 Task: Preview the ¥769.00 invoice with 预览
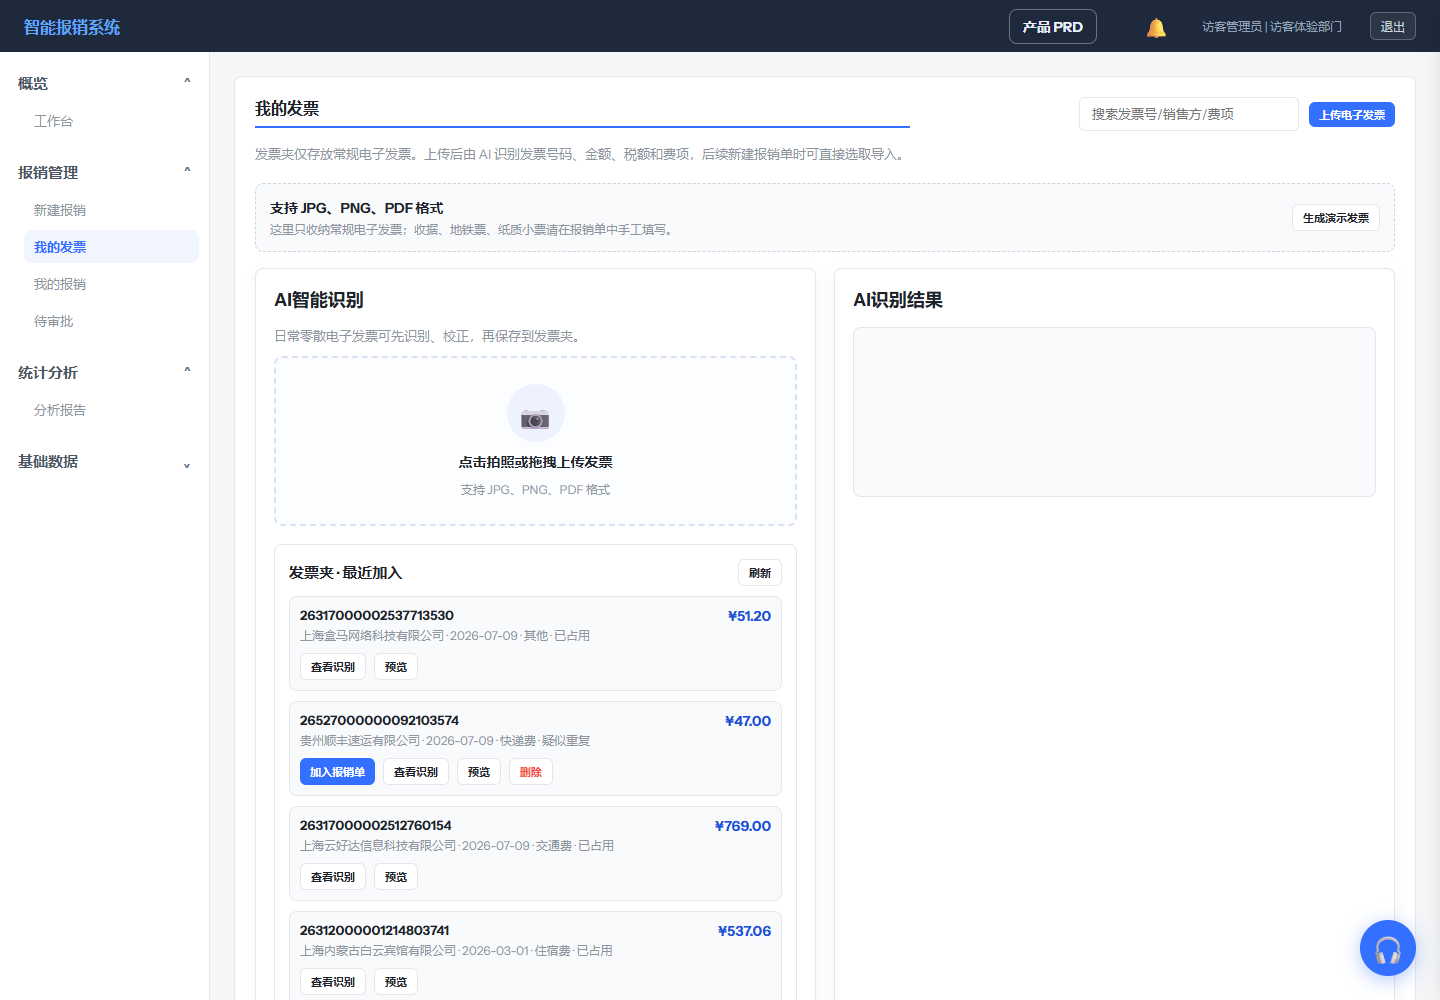click(396, 877)
